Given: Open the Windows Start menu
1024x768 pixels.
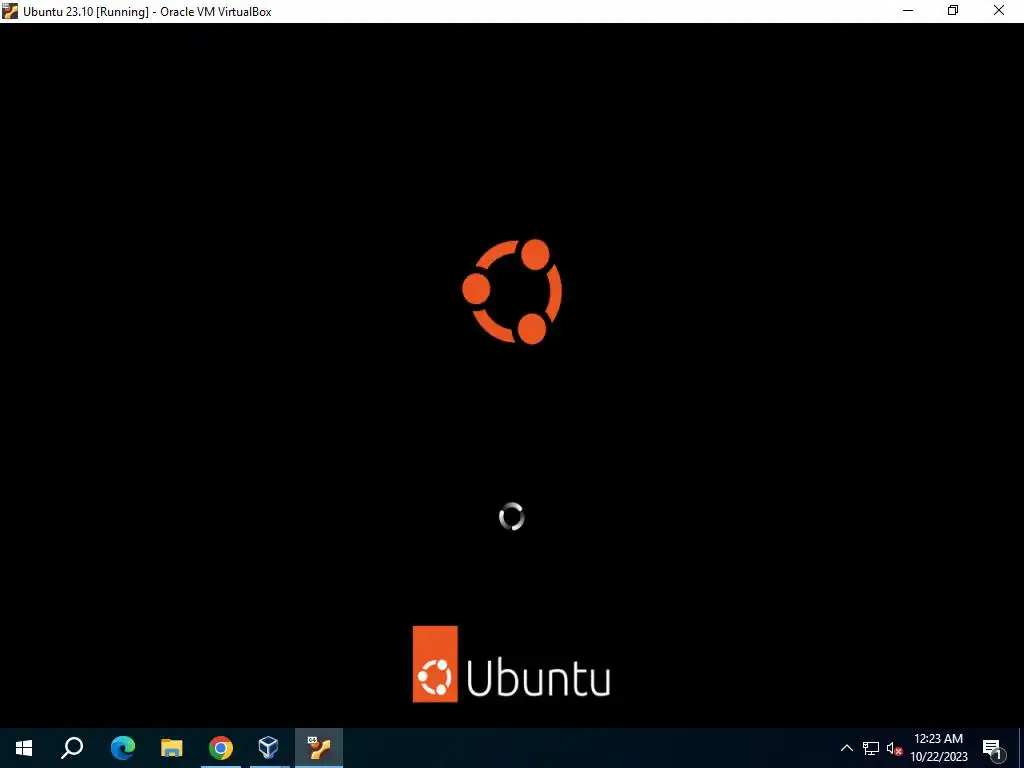Looking at the screenshot, I should coord(24,748).
